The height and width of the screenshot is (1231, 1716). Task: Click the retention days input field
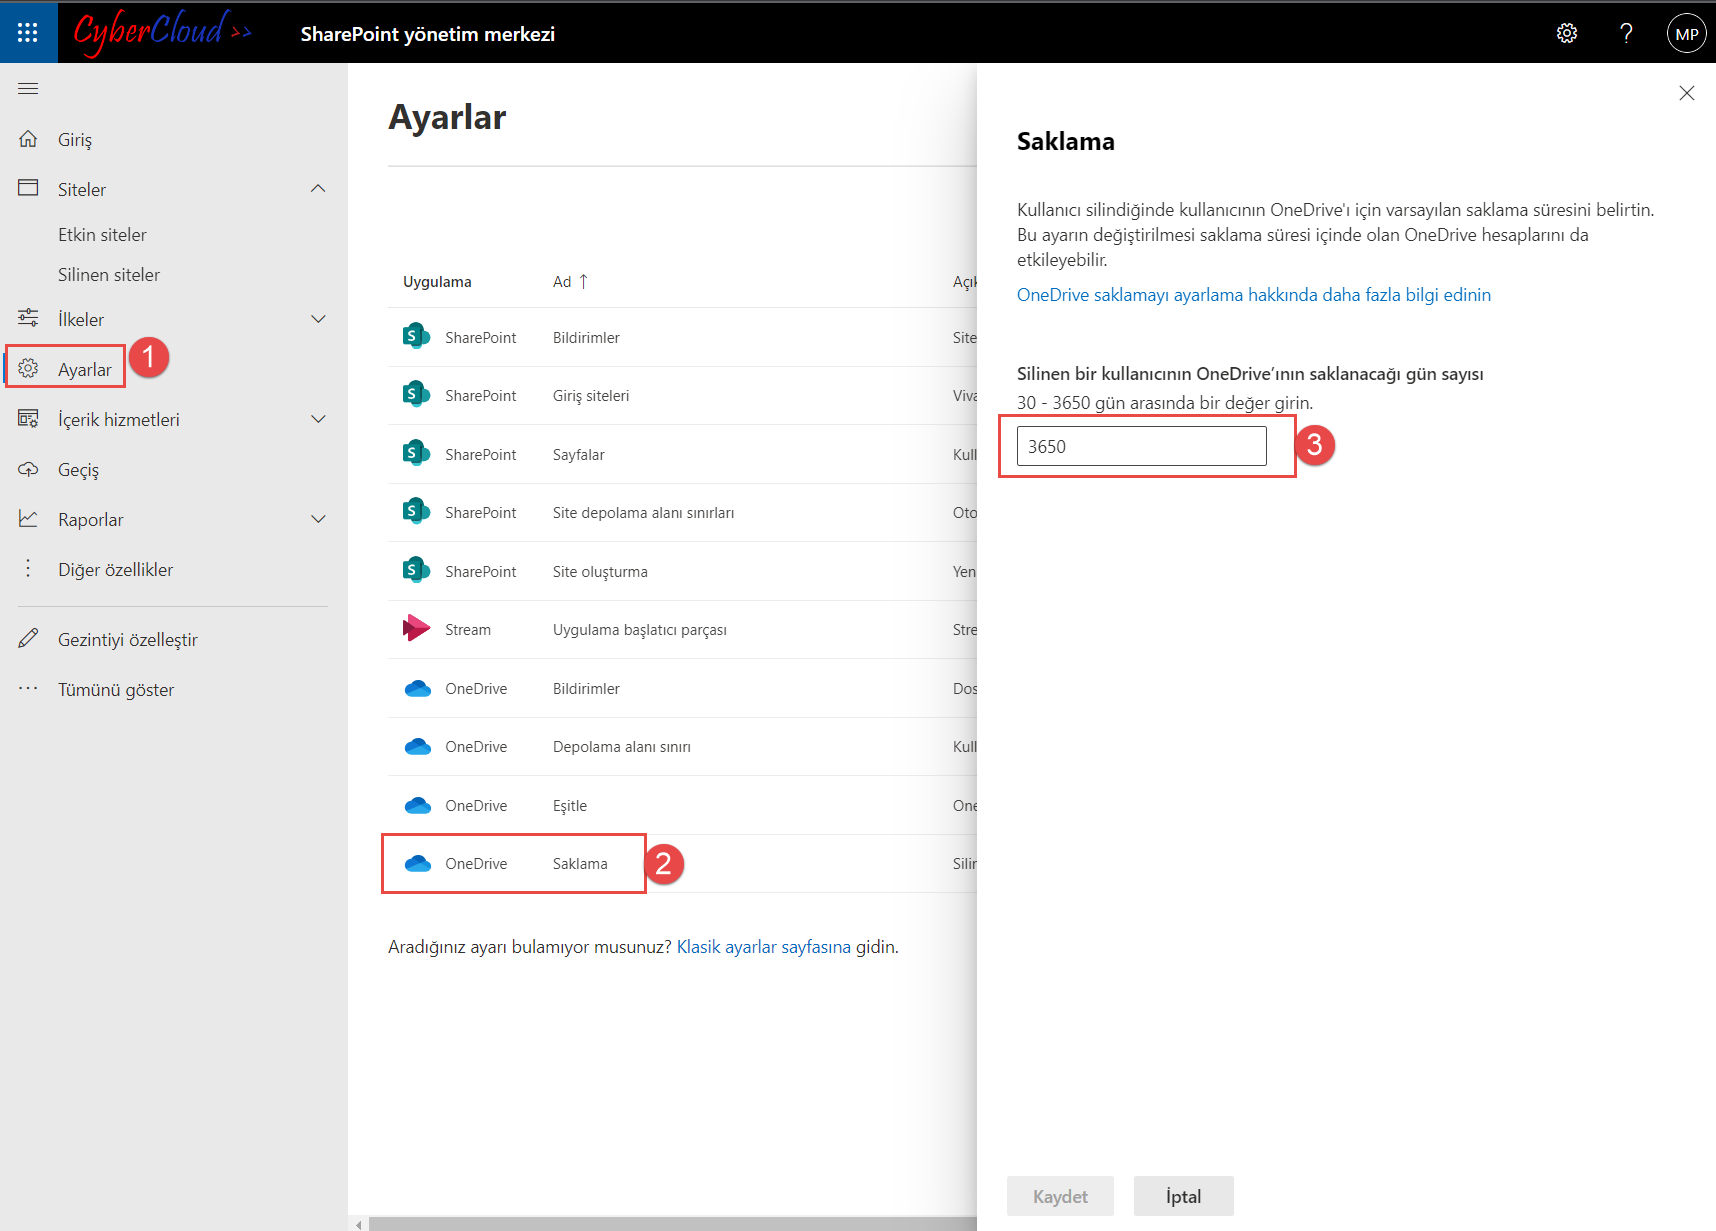tap(1141, 446)
